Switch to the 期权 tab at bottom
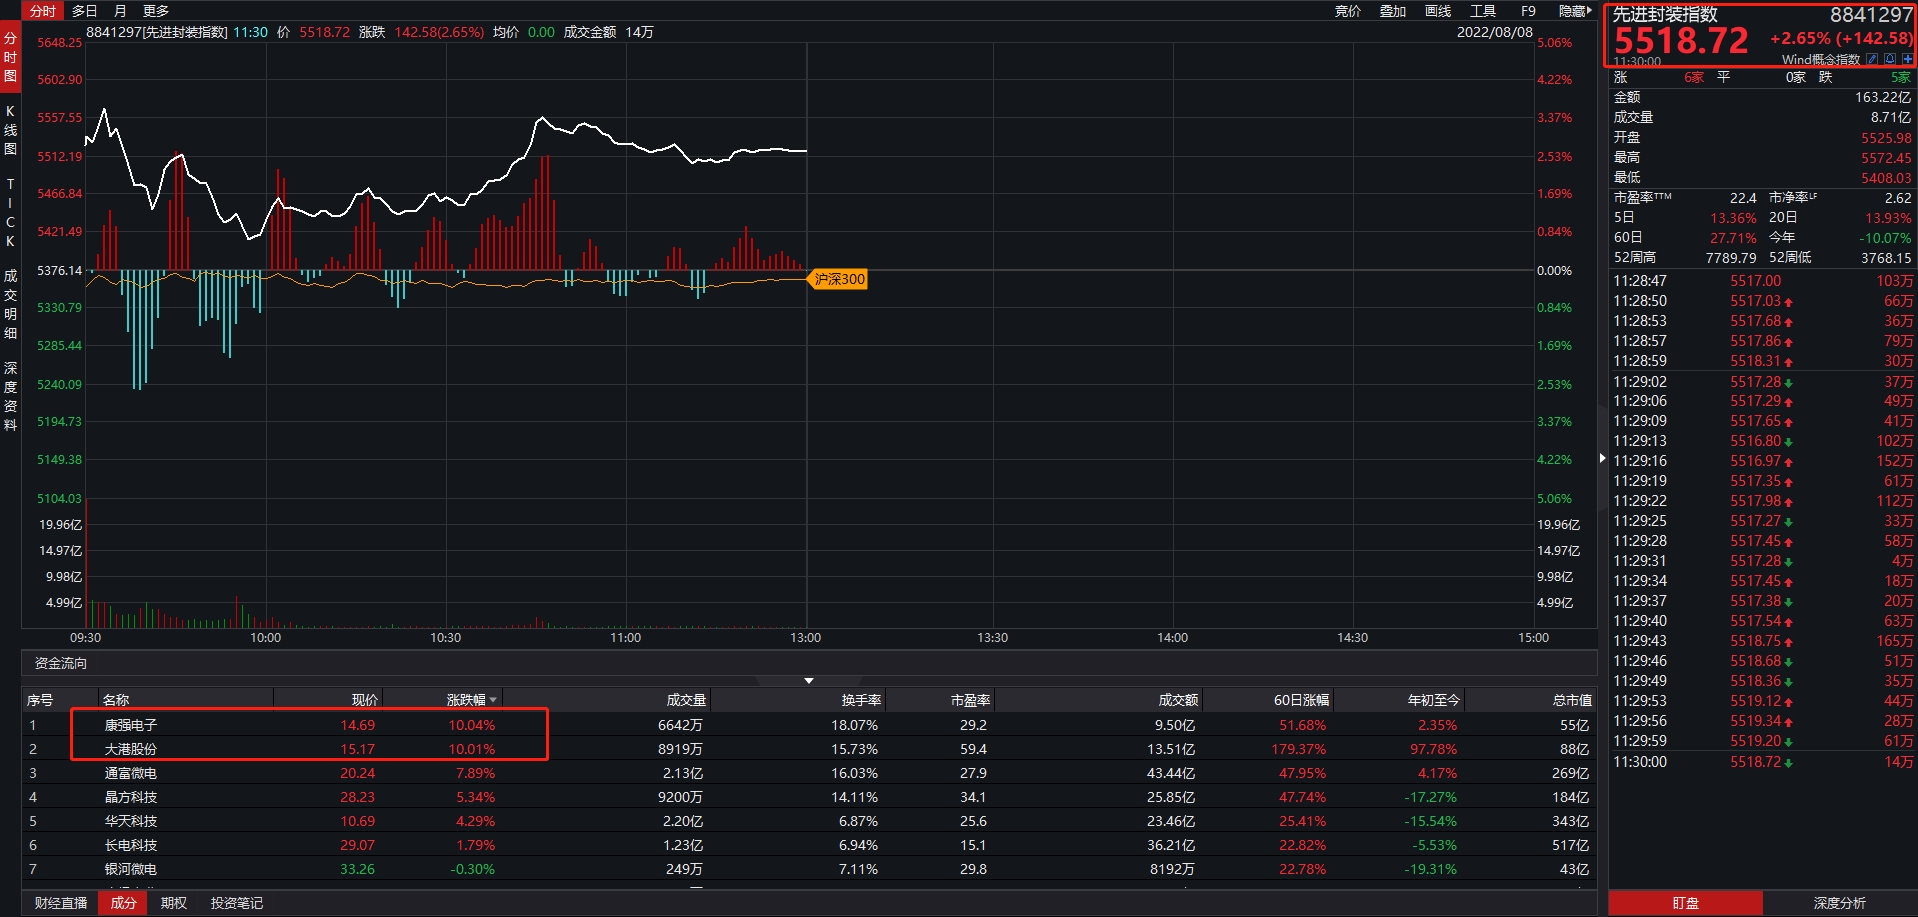The width and height of the screenshot is (1918, 917). point(174,903)
